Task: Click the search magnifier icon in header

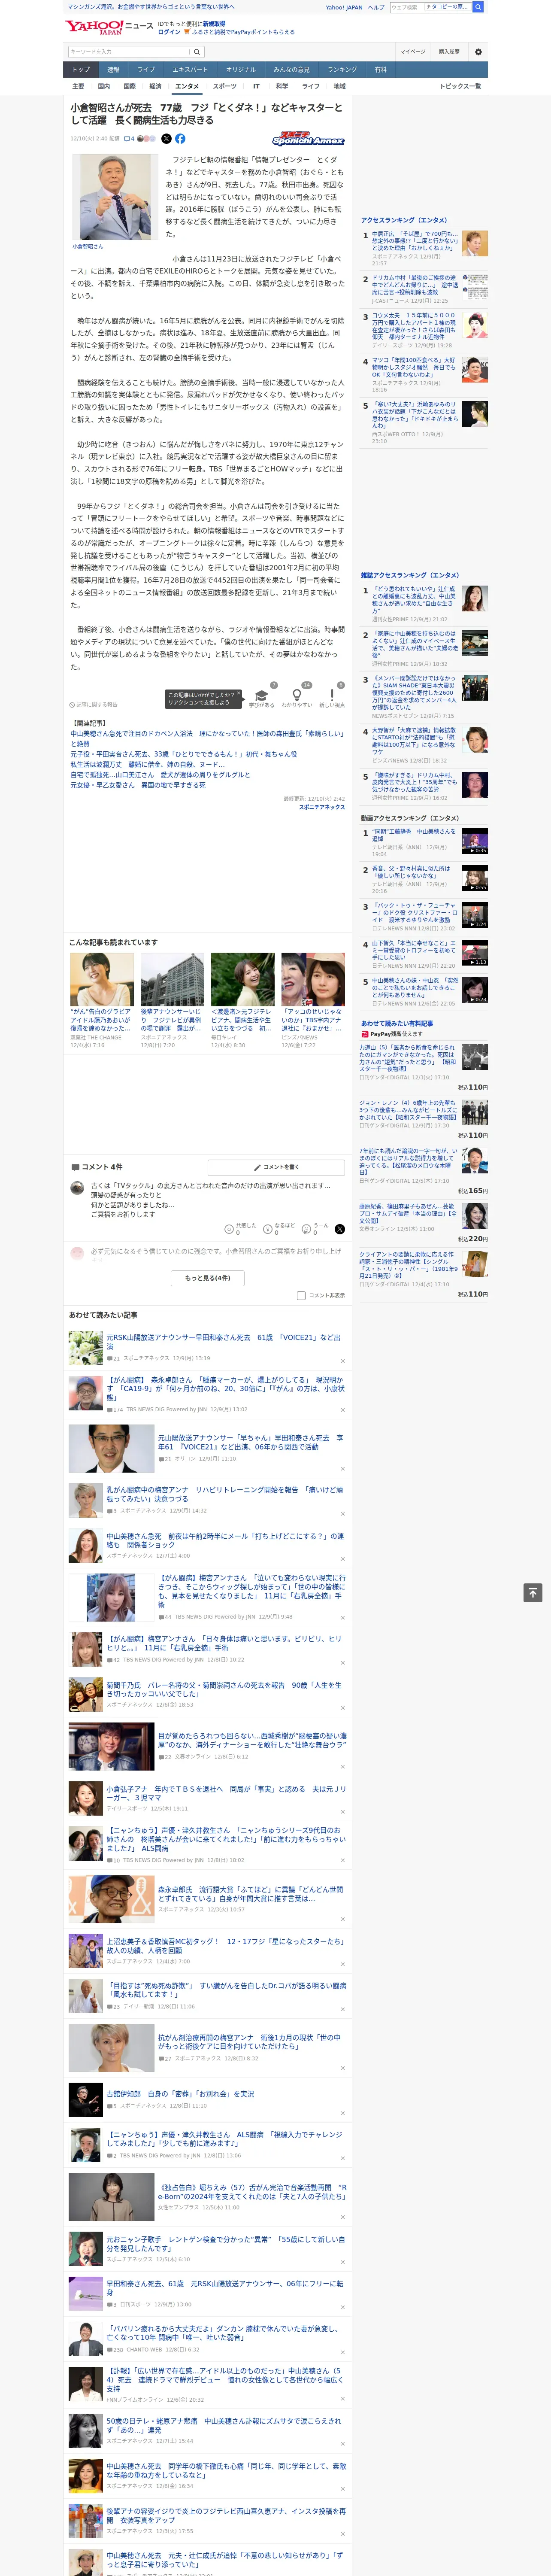Action: coord(197,52)
